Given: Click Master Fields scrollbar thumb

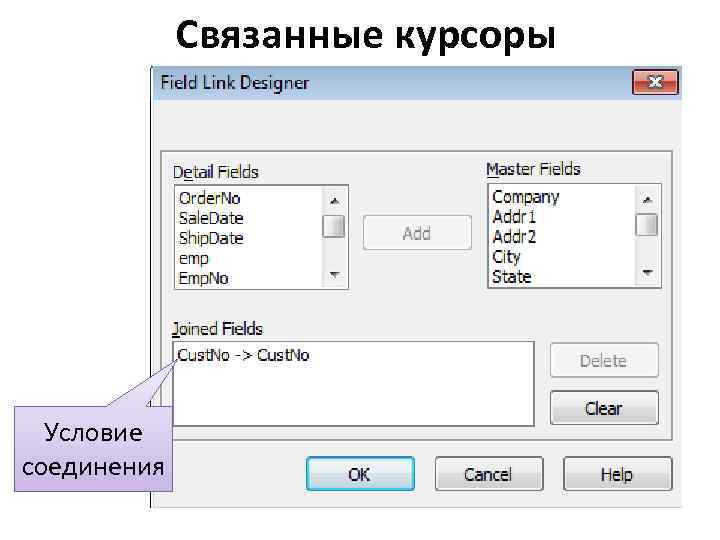Looking at the screenshot, I should tap(647, 225).
